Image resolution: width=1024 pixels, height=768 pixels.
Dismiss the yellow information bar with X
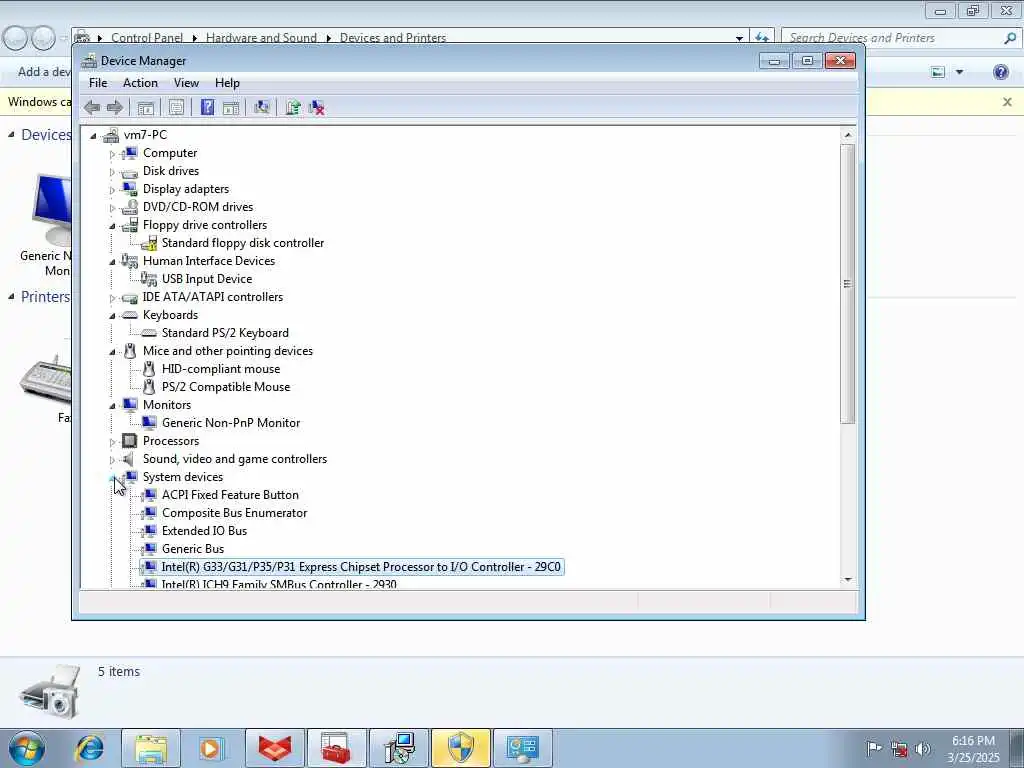point(1007,102)
